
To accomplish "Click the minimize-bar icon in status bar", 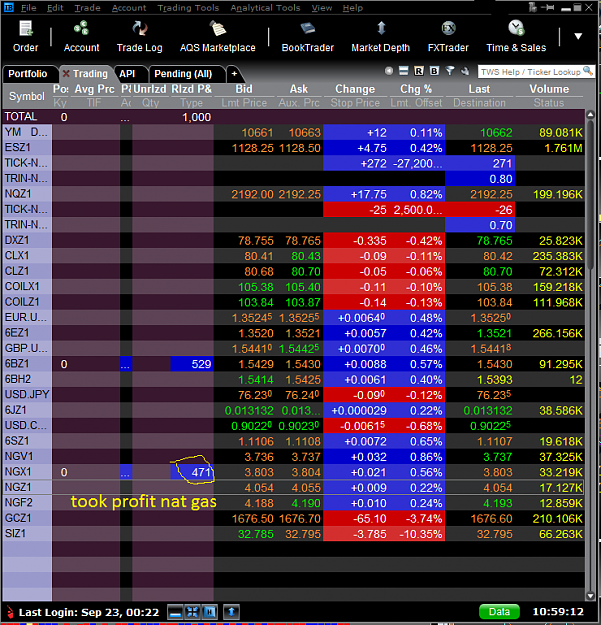I will pos(175,612).
